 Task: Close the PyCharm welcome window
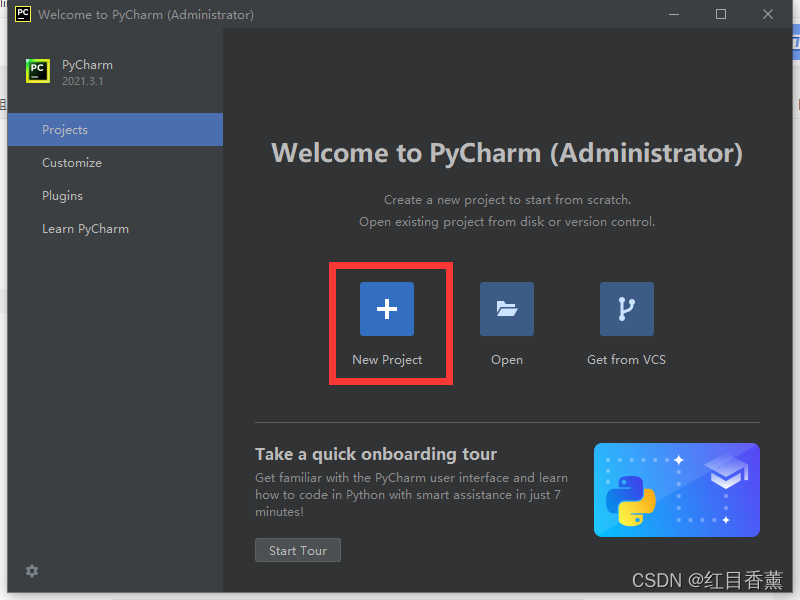click(768, 14)
